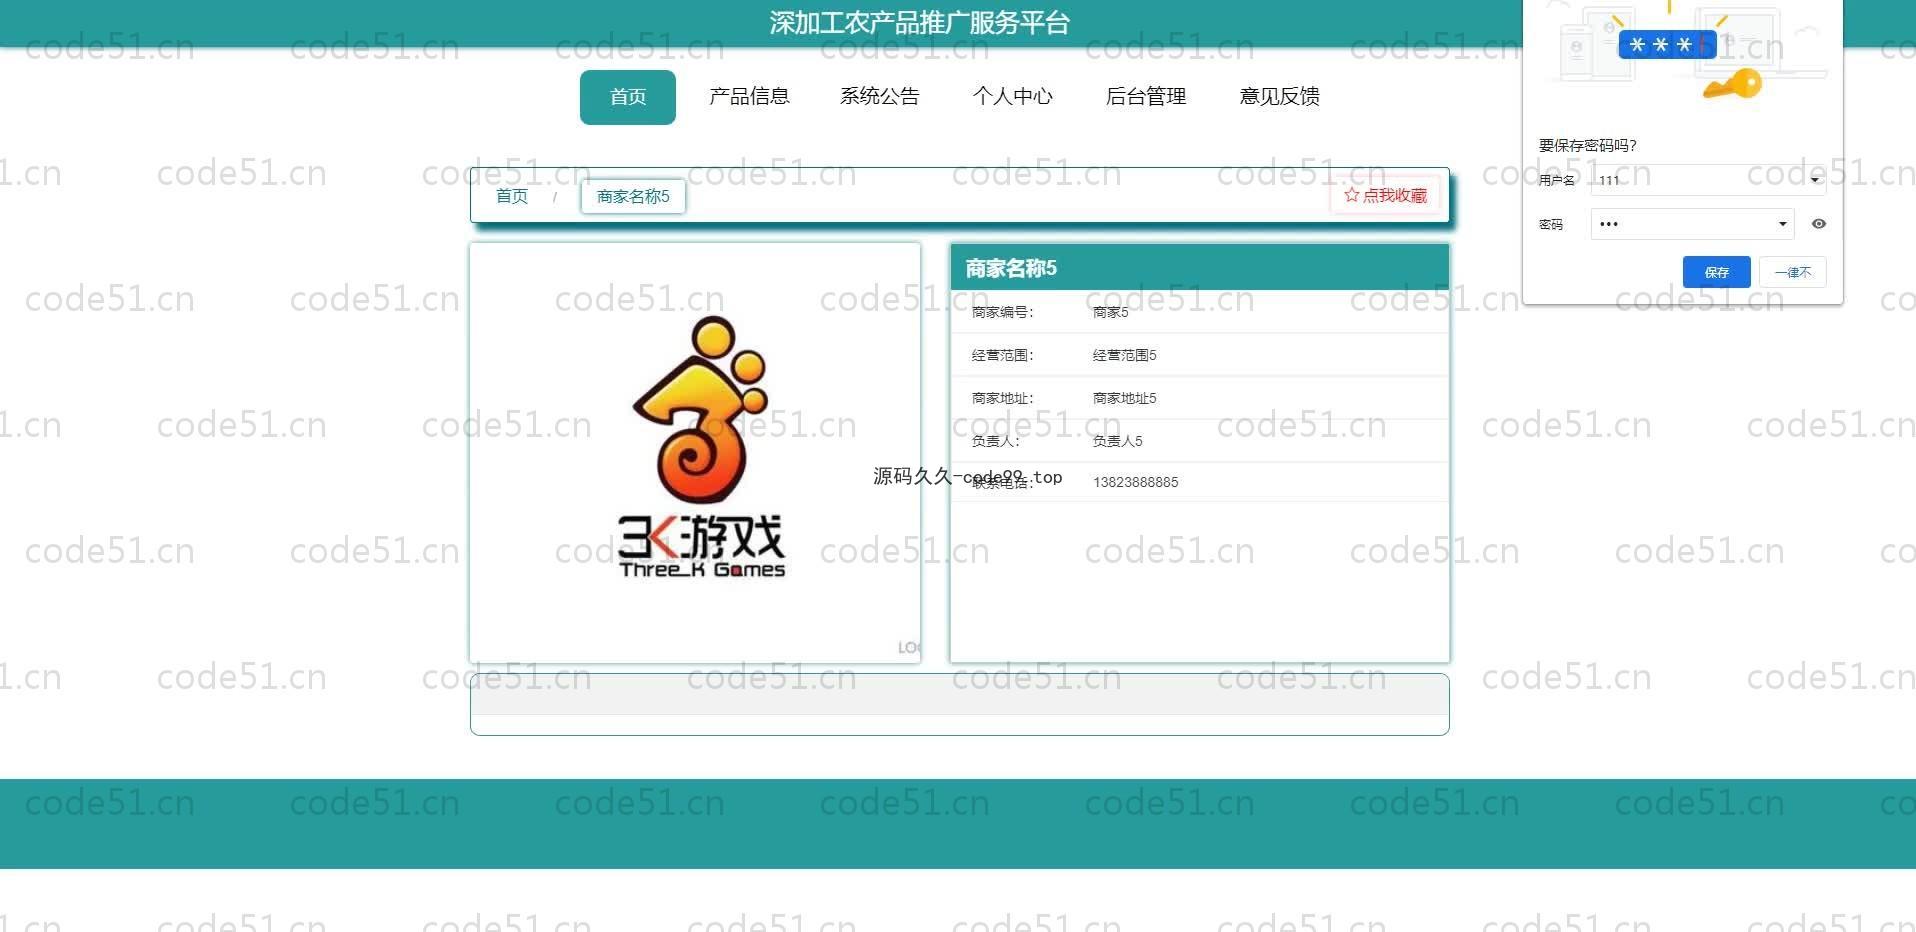Screen dimensions: 1916x932
Task: Click the 商家5 merchant number value
Action: 1111,312
